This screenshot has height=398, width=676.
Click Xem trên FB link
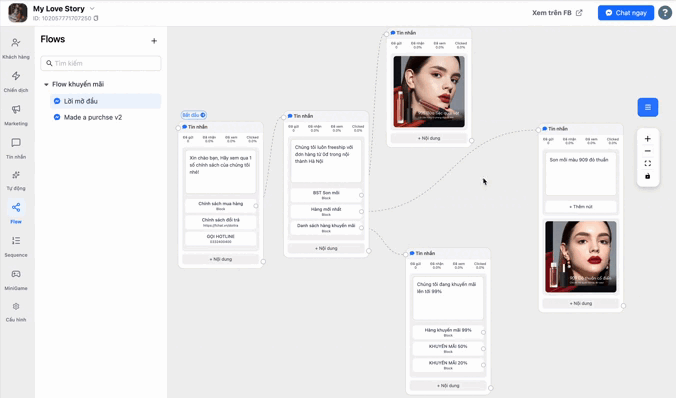click(x=557, y=13)
